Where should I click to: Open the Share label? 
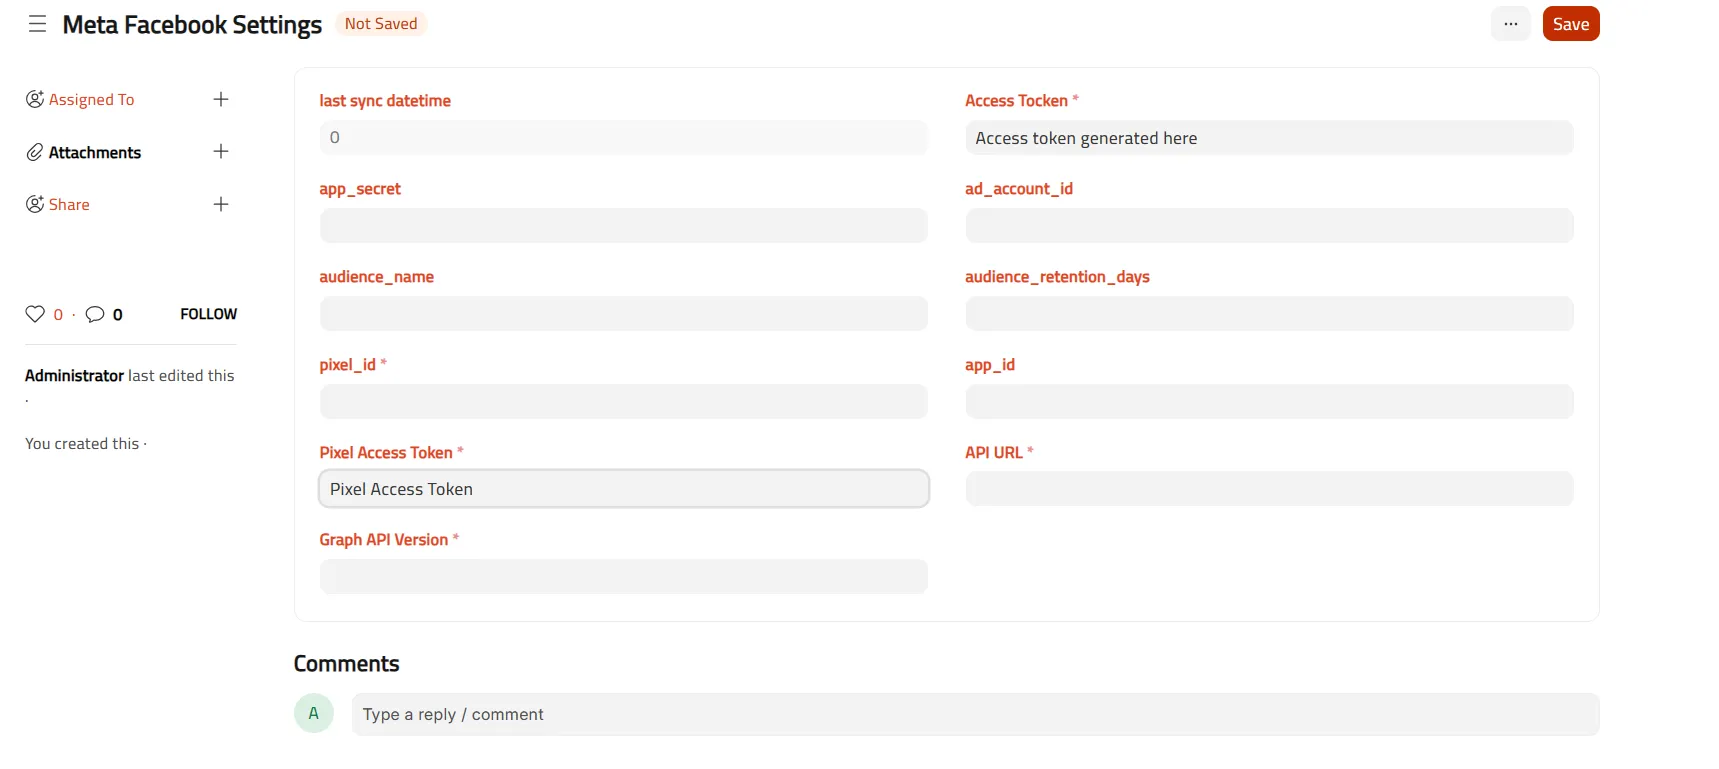tap(69, 204)
